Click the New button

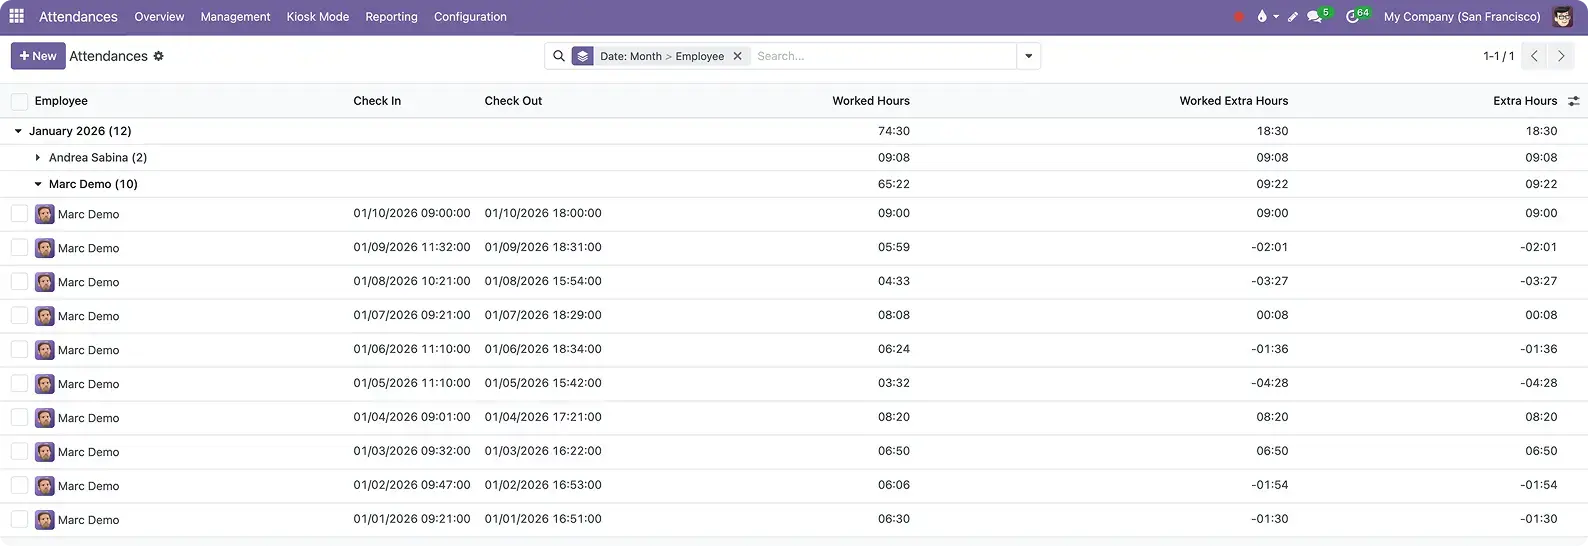[38, 56]
